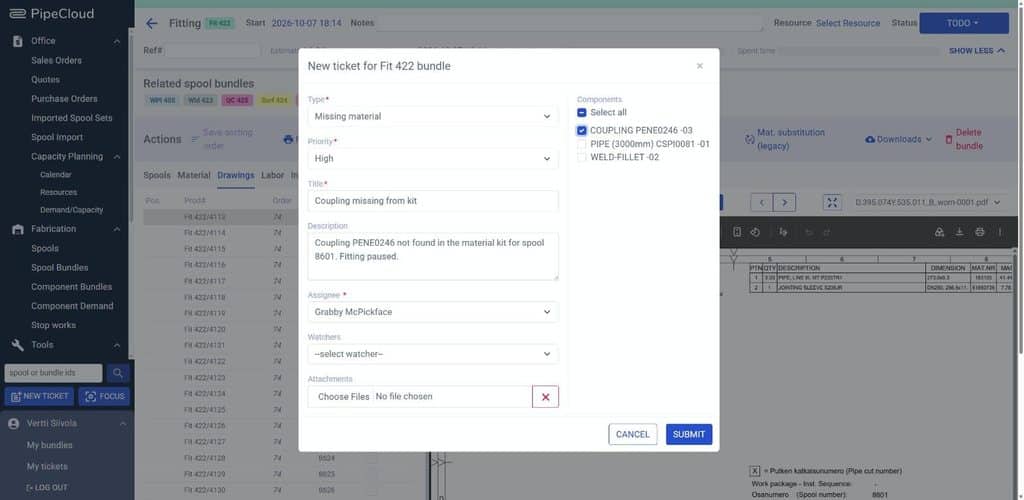
Task: Click the Title input field
Action: (433, 201)
